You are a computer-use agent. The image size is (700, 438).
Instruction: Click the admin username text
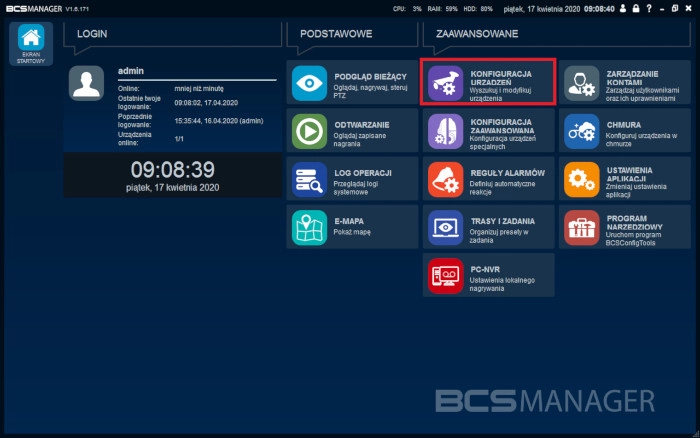[131, 71]
